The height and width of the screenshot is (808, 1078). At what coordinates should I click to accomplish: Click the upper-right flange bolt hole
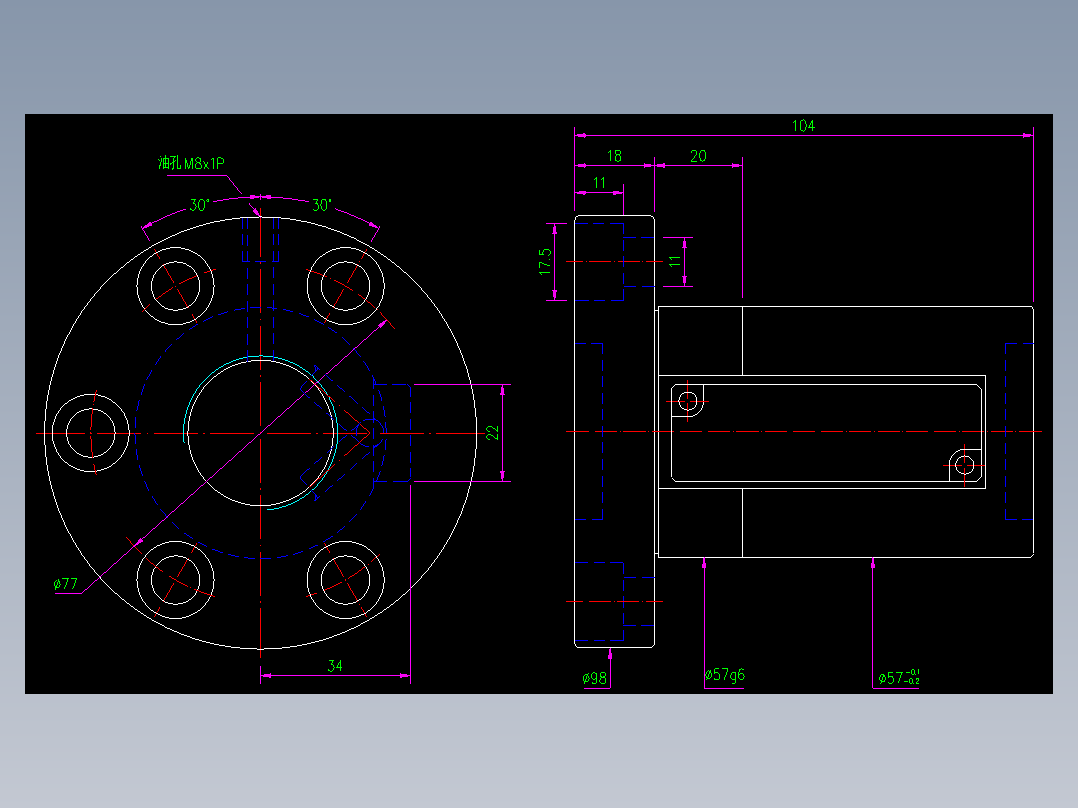pos(345,285)
